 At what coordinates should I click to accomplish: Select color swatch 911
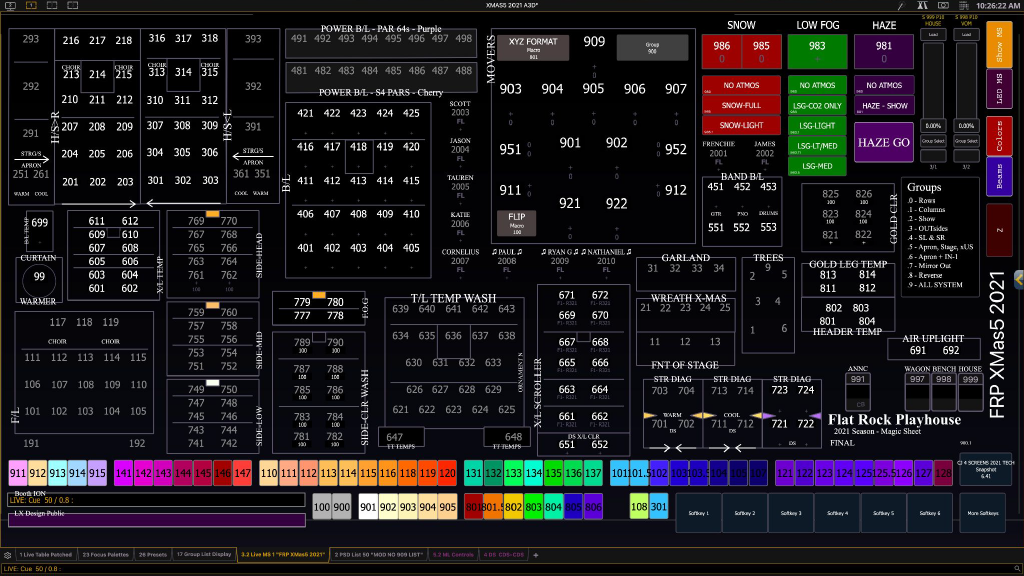click(x=18, y=473)
